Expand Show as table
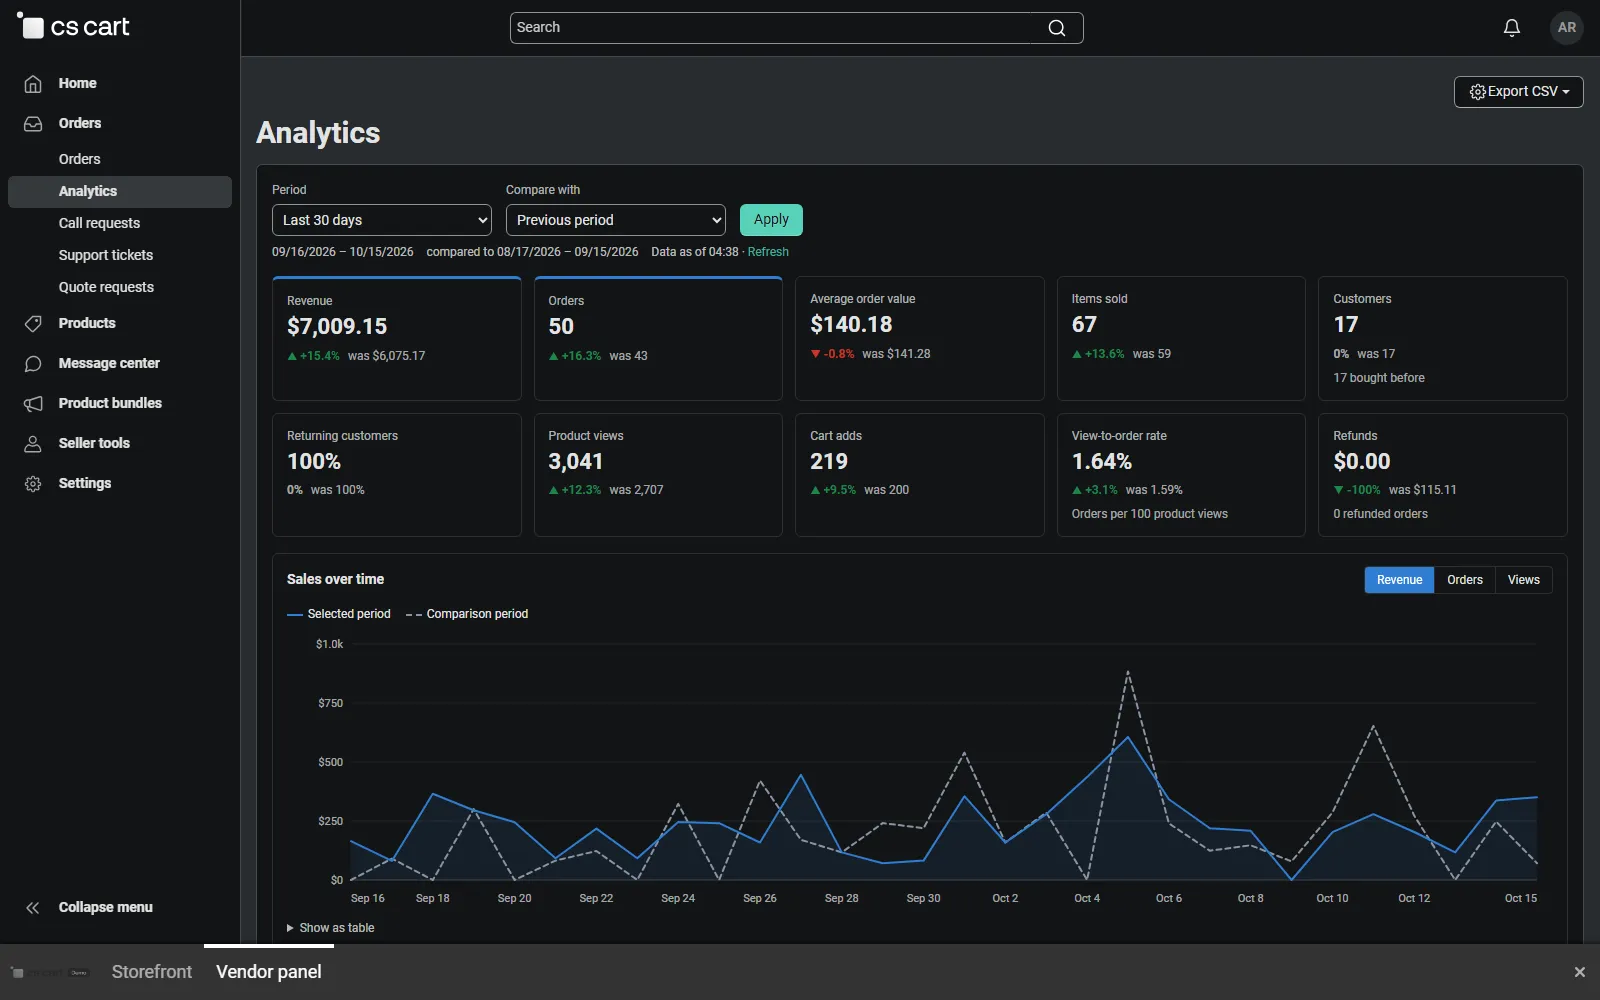Image resolution: width=1600 pixels, height=1000 pixels. coord(331,928)
